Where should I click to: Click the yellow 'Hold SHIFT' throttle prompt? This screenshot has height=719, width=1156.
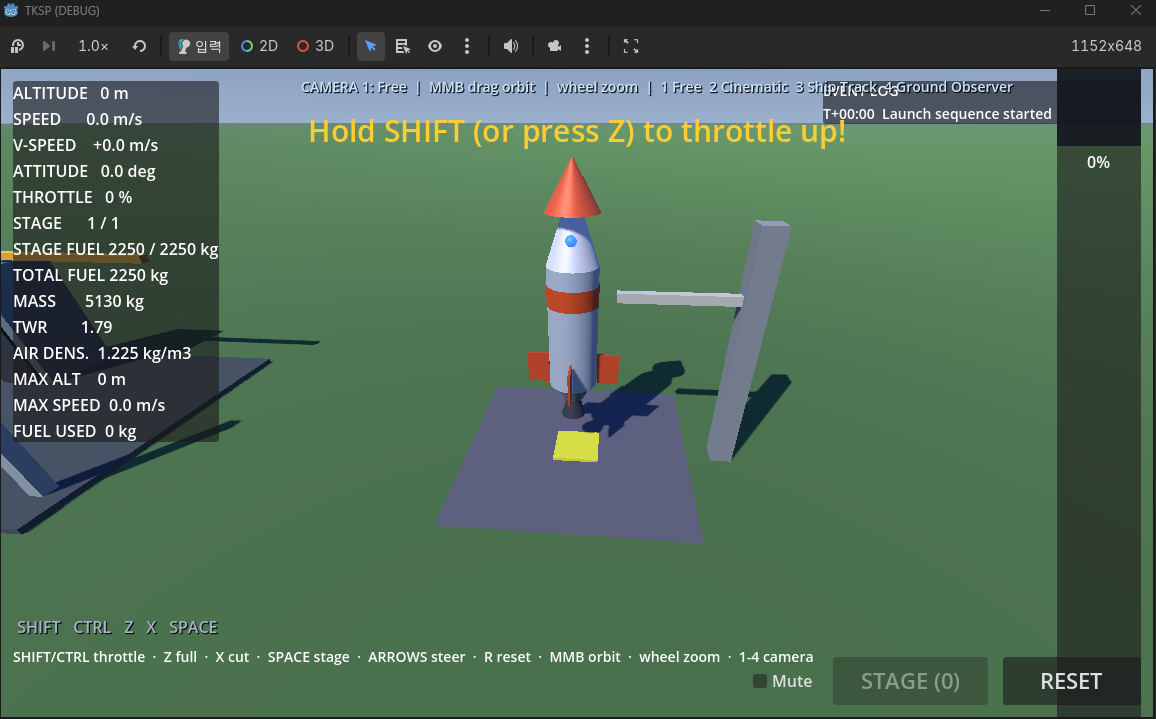point(577,131)
